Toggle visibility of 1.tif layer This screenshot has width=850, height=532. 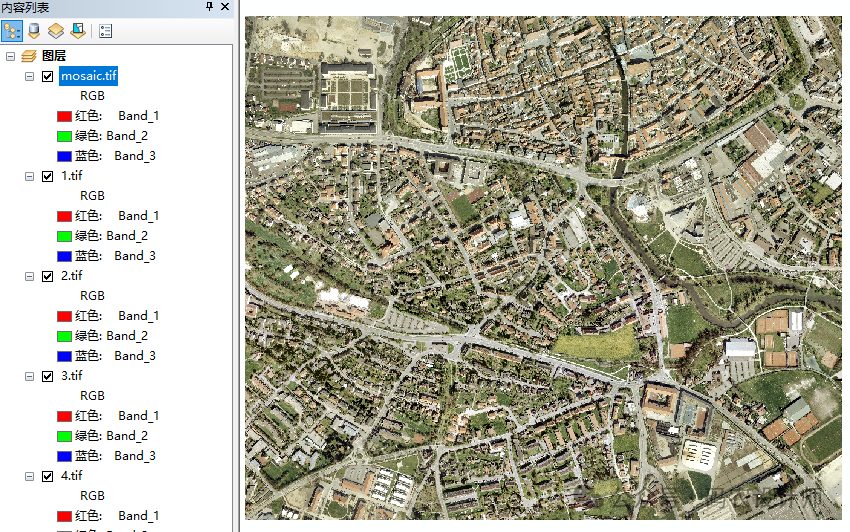(x=48, y=176)
